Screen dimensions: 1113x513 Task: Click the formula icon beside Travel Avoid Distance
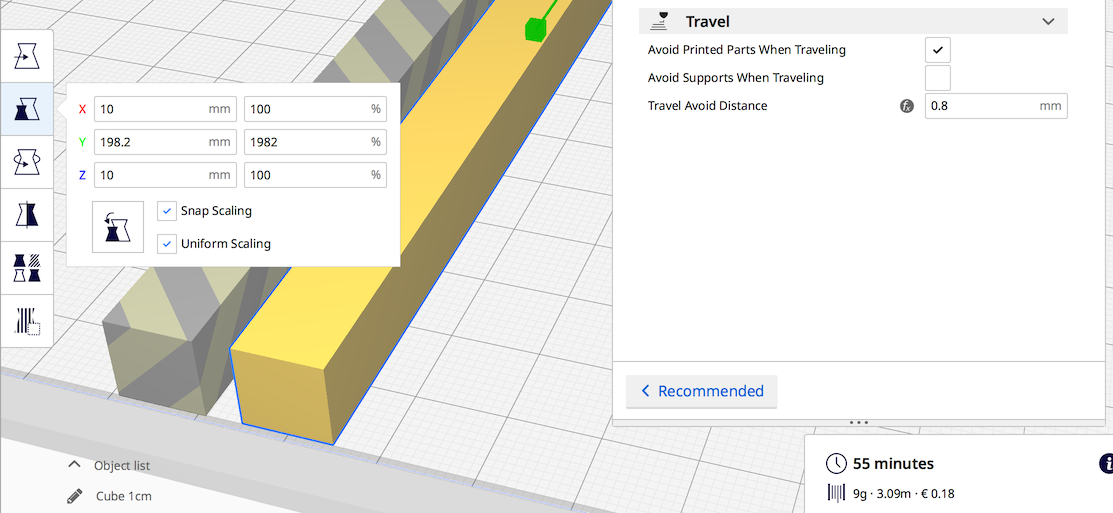coord(906,106)
